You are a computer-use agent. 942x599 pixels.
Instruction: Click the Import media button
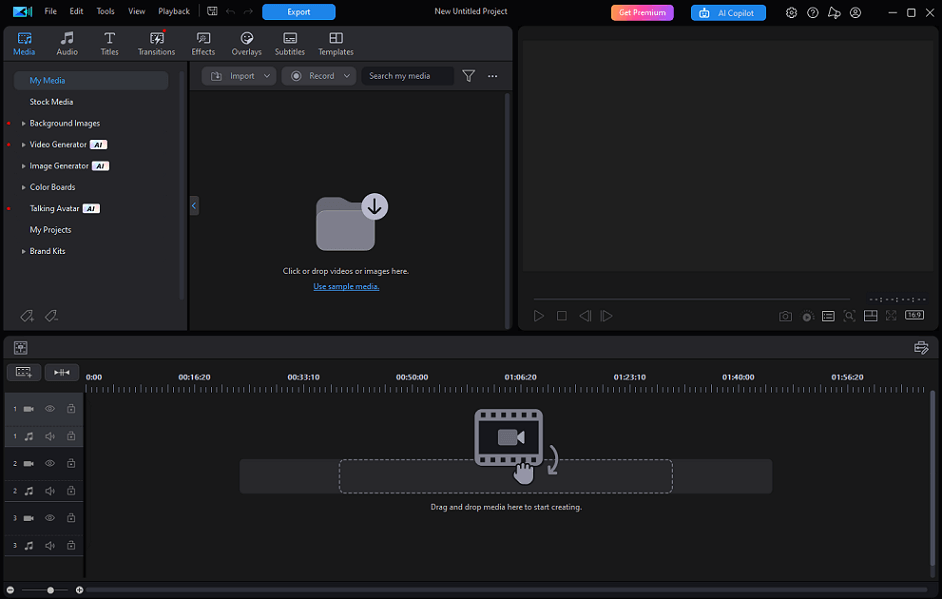tap(233, 76)
